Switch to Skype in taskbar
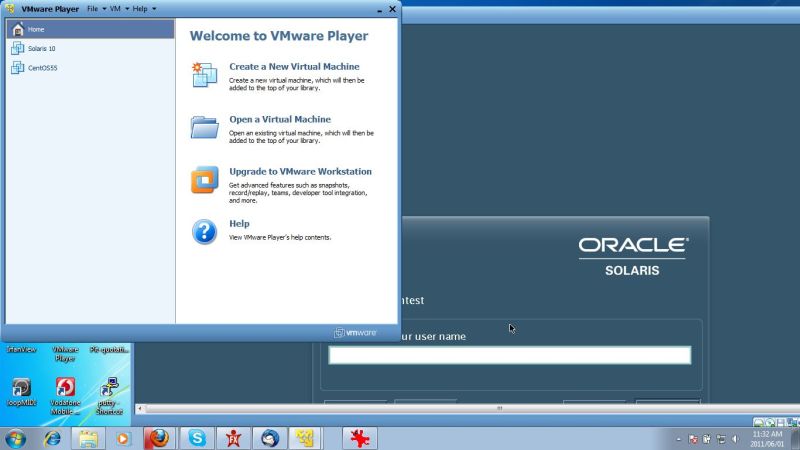 coord(196,438)
